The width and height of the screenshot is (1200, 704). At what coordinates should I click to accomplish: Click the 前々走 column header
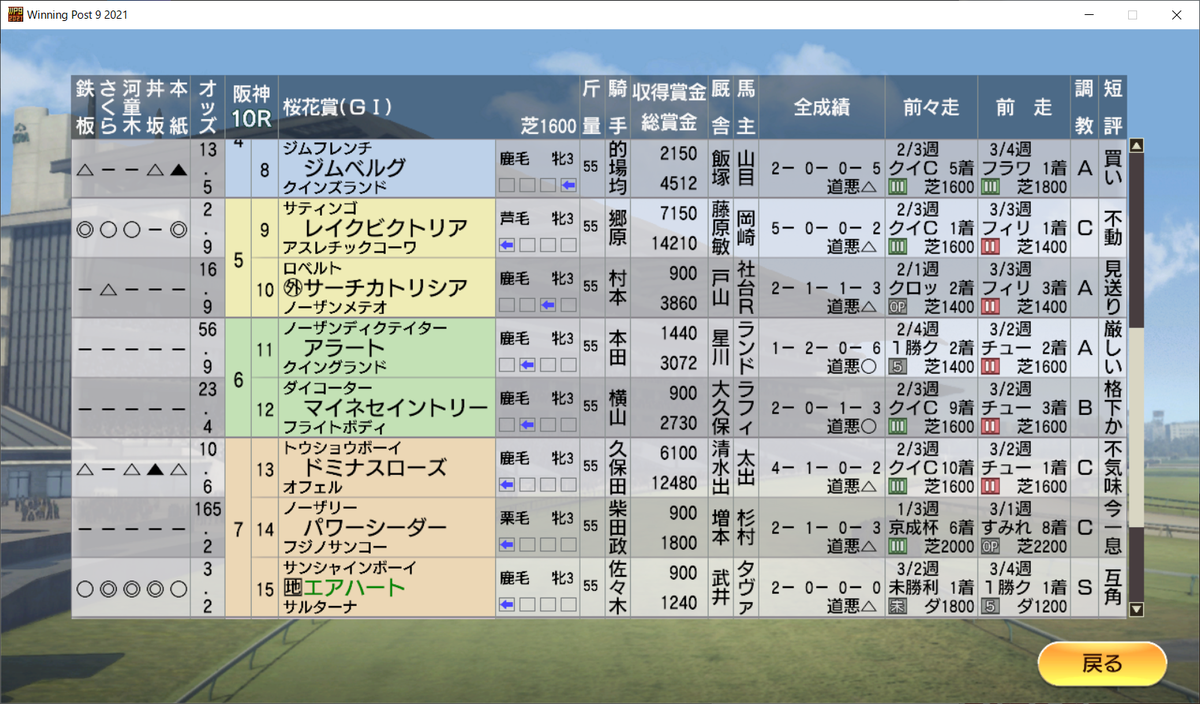(930, 106)
